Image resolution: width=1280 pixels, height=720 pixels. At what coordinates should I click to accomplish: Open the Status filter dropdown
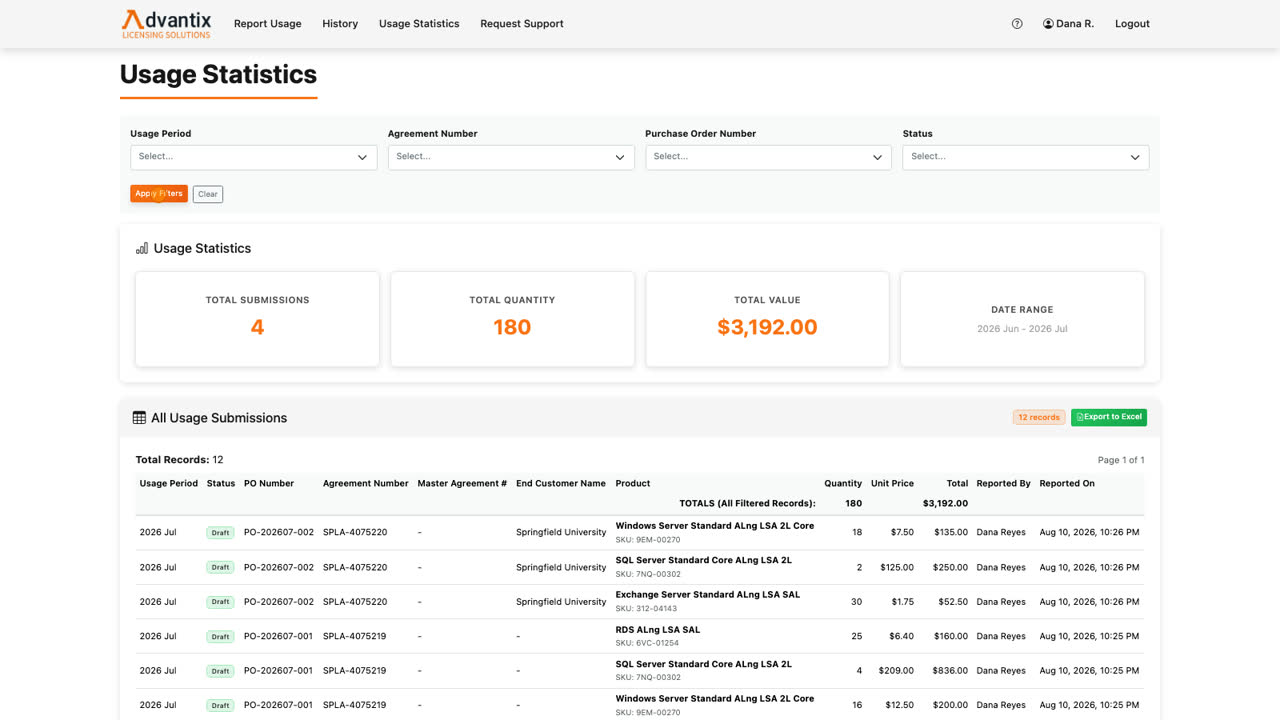pos(1025,157)
